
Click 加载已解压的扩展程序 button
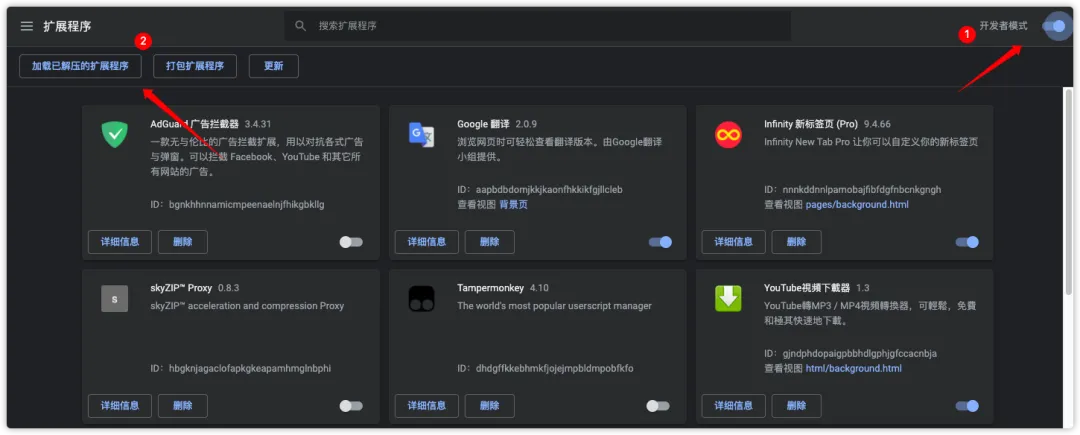coord(80,66)
